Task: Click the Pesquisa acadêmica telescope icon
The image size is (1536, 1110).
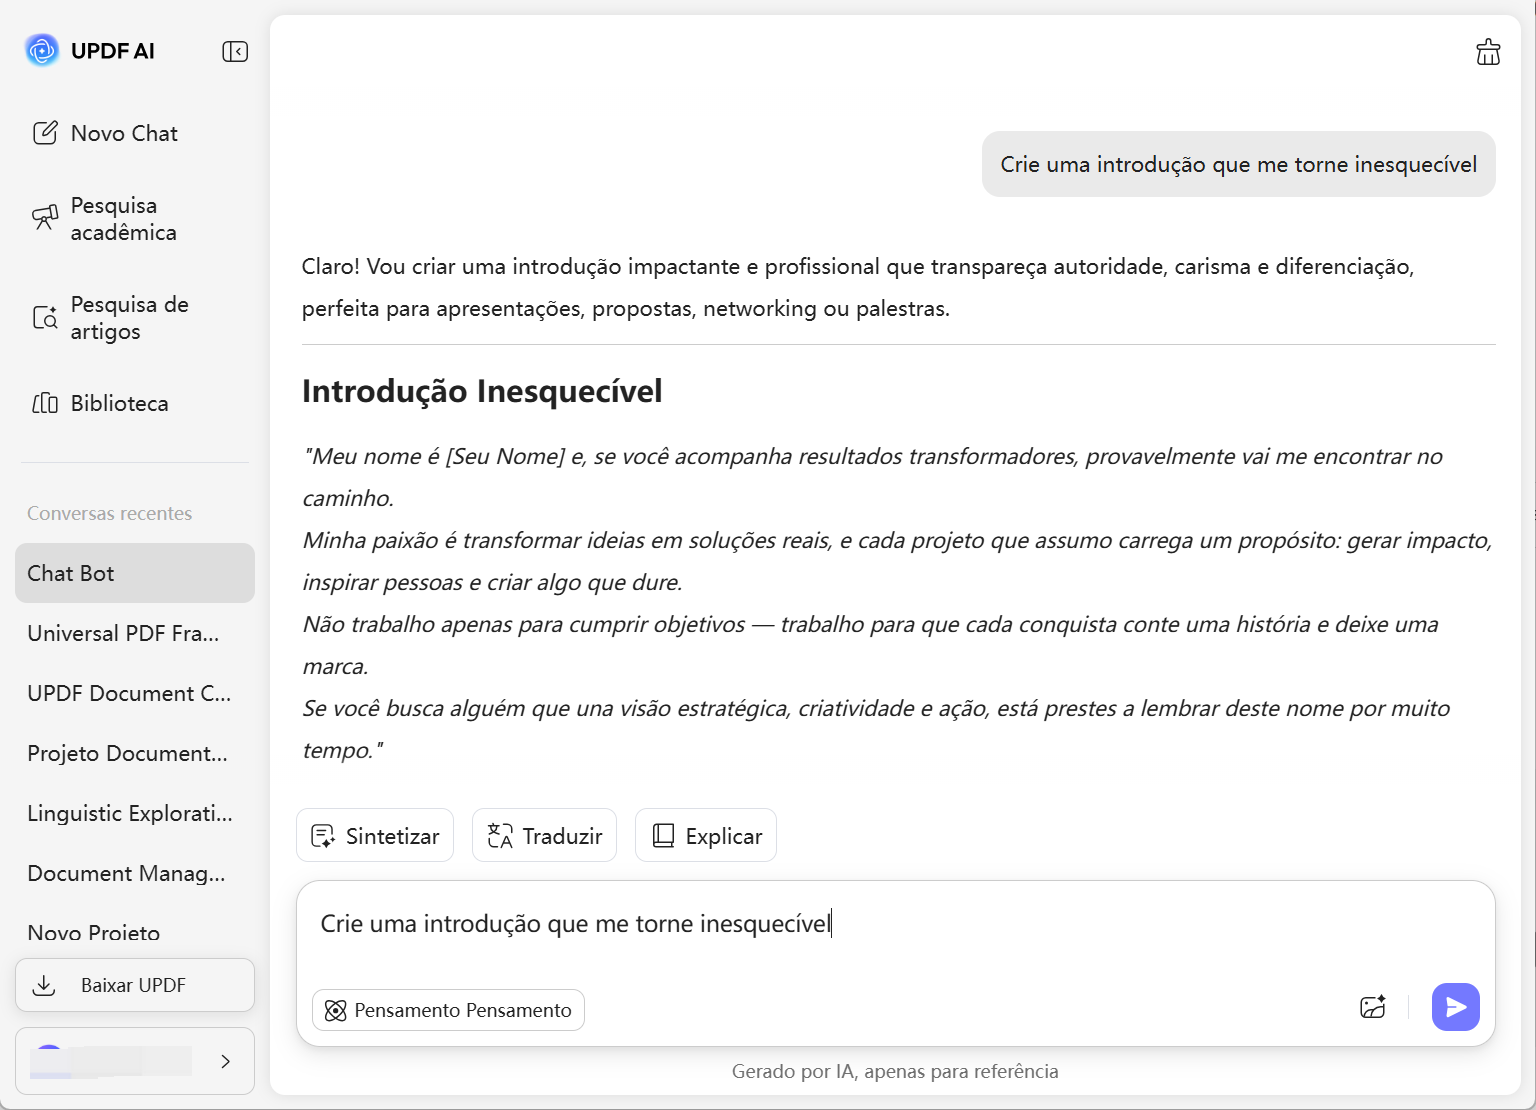Action: pos(45,217)
